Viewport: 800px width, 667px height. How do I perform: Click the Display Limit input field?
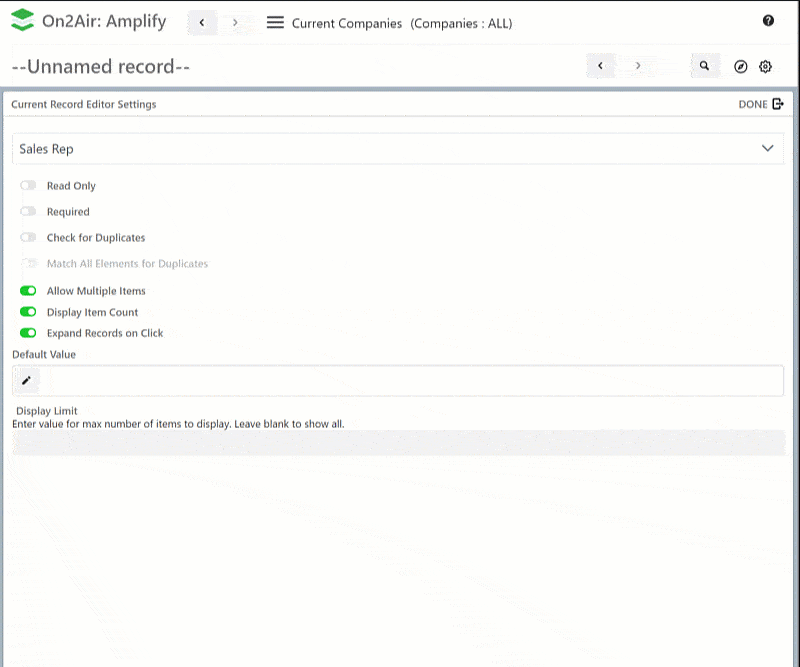click(x=398, y=443)
